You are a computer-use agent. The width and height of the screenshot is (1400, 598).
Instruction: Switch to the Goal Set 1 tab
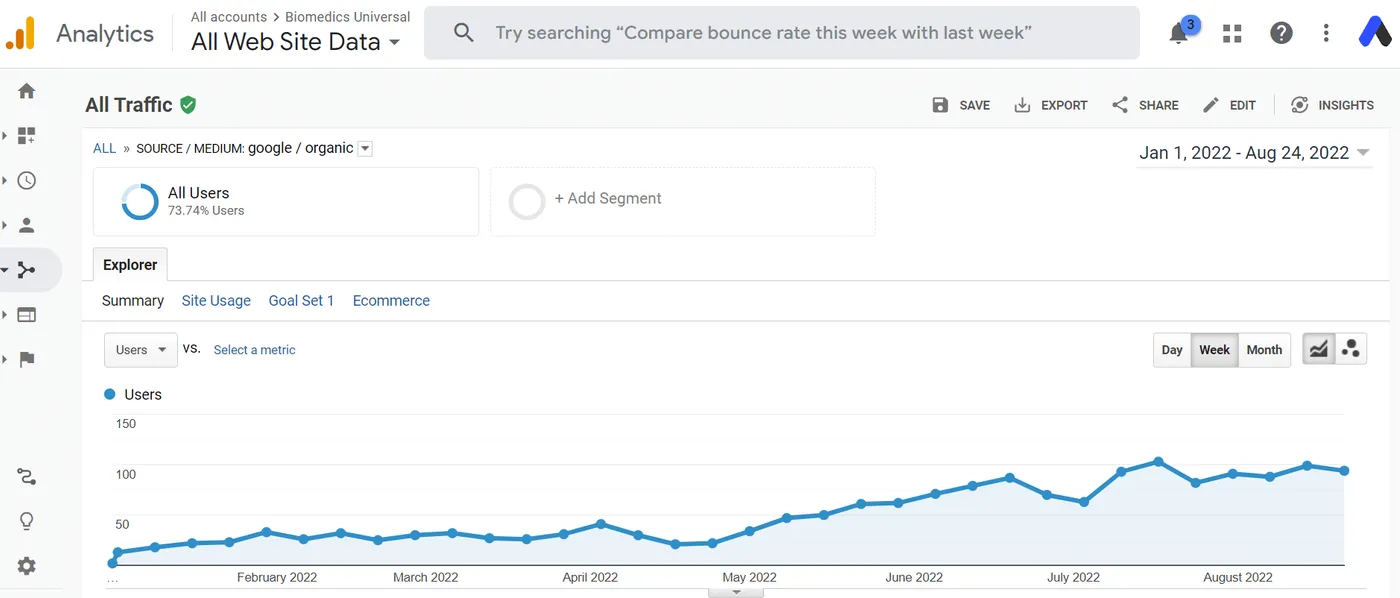pyautogui.click(x=301, y=301)
